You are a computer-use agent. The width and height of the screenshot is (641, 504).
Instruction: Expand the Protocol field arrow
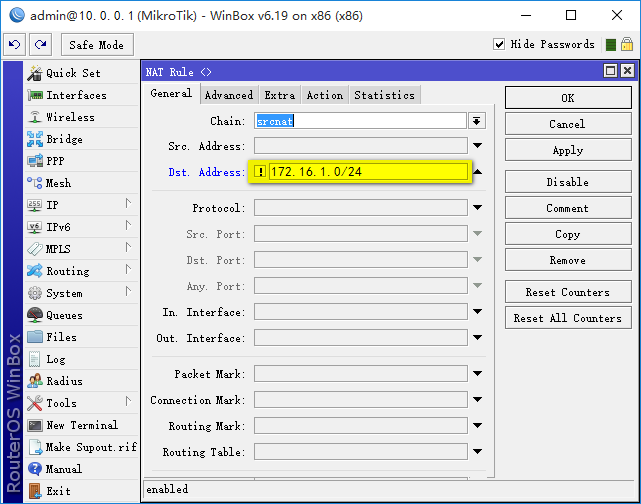pyautogui.click(x=477, y=209)
